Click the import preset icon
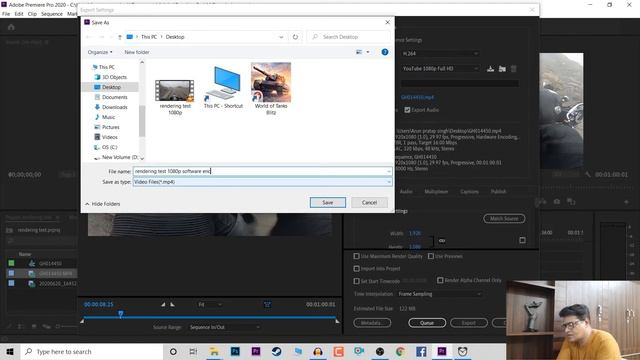This screenshot has height=360, width=640. [x=502, y=69]
